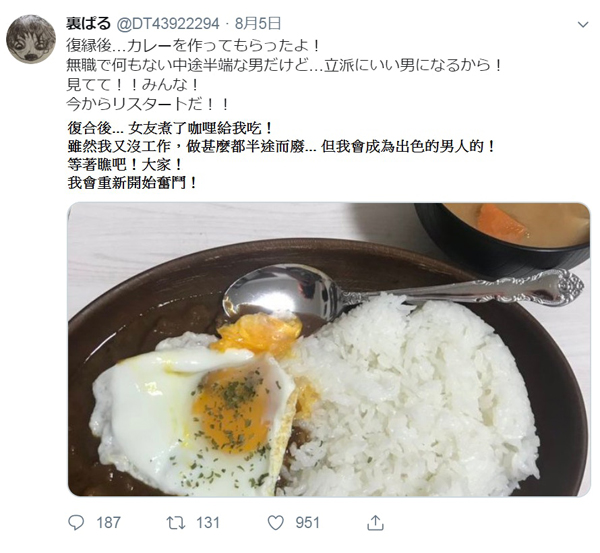Click the line 今からリスタートだ！！
Screen dimensions: 600x553
148,104
